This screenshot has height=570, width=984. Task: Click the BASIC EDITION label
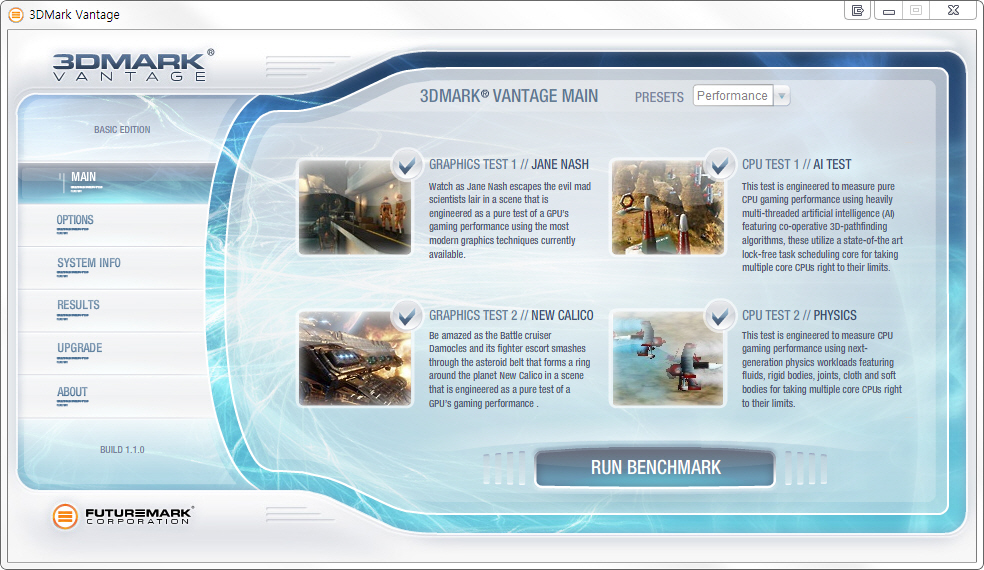tap(122, 129)
